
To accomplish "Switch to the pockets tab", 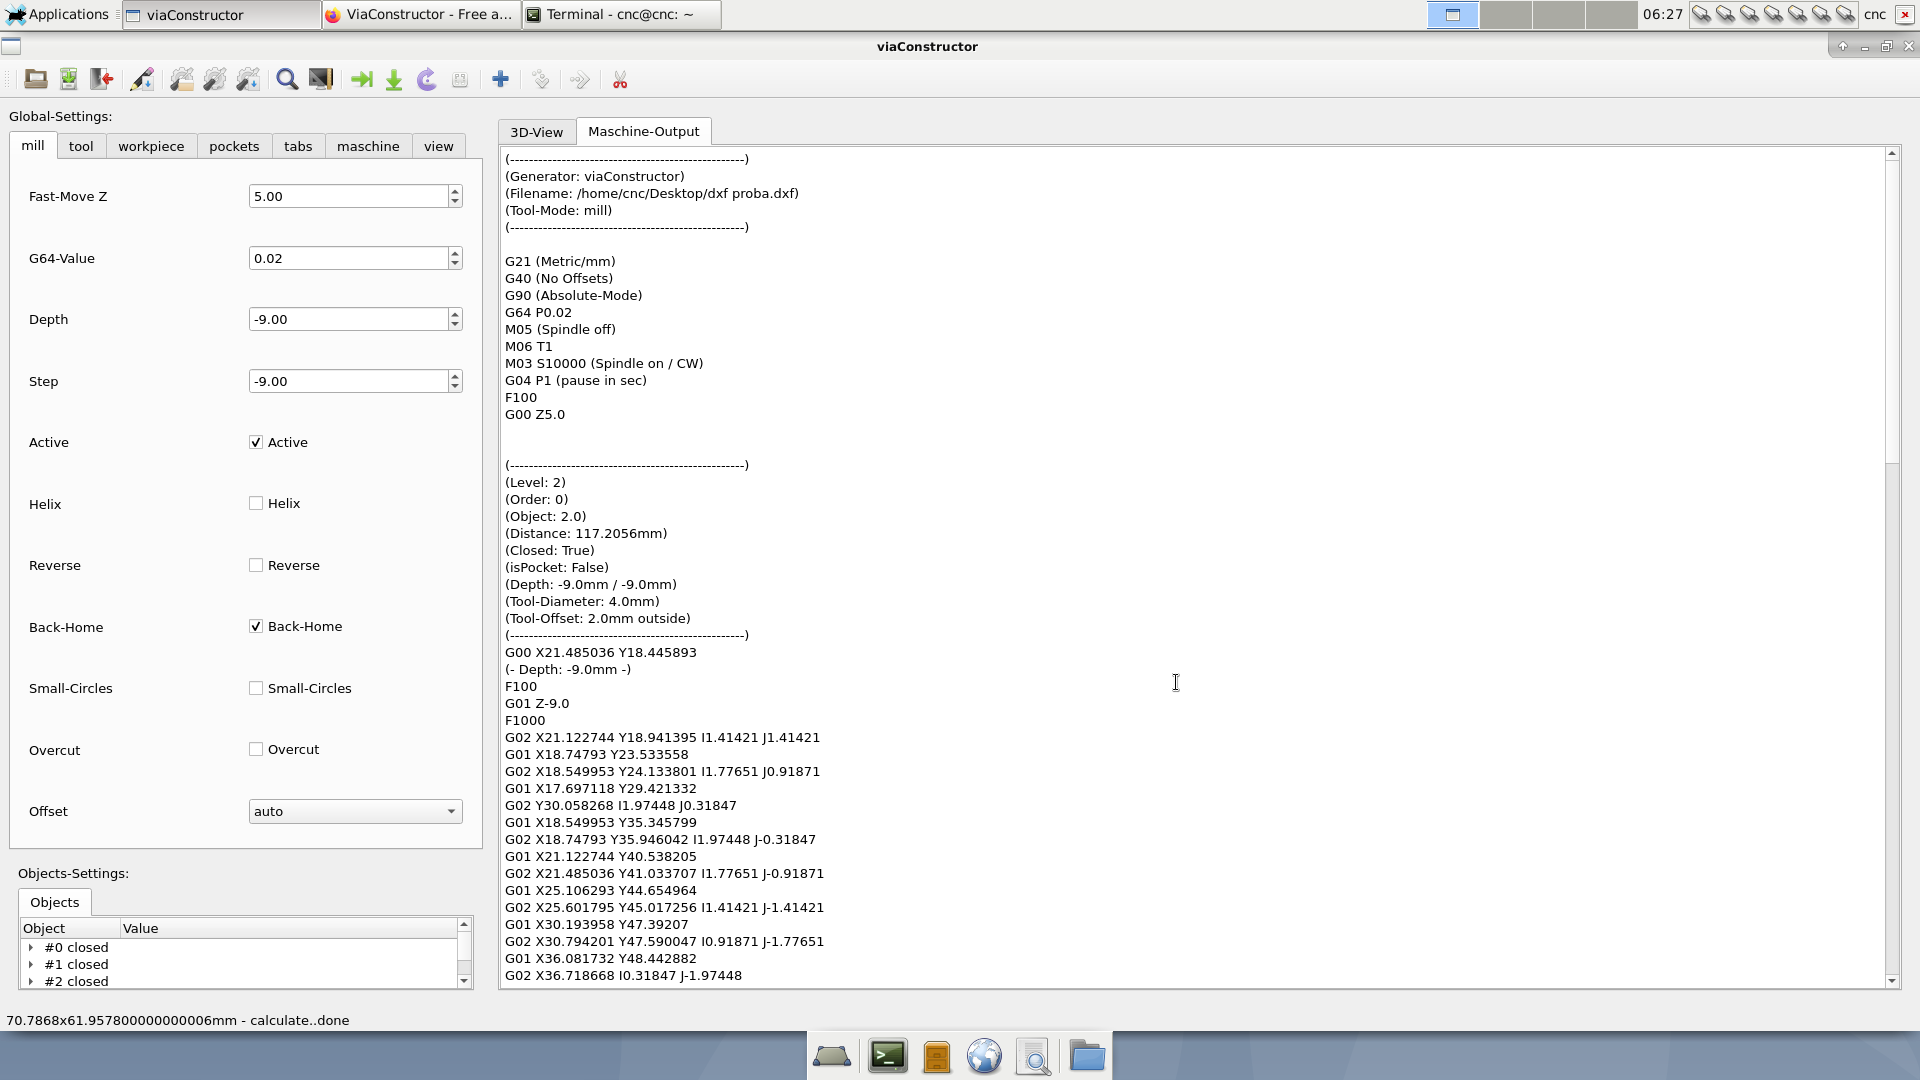I will (x=234, y=146).
